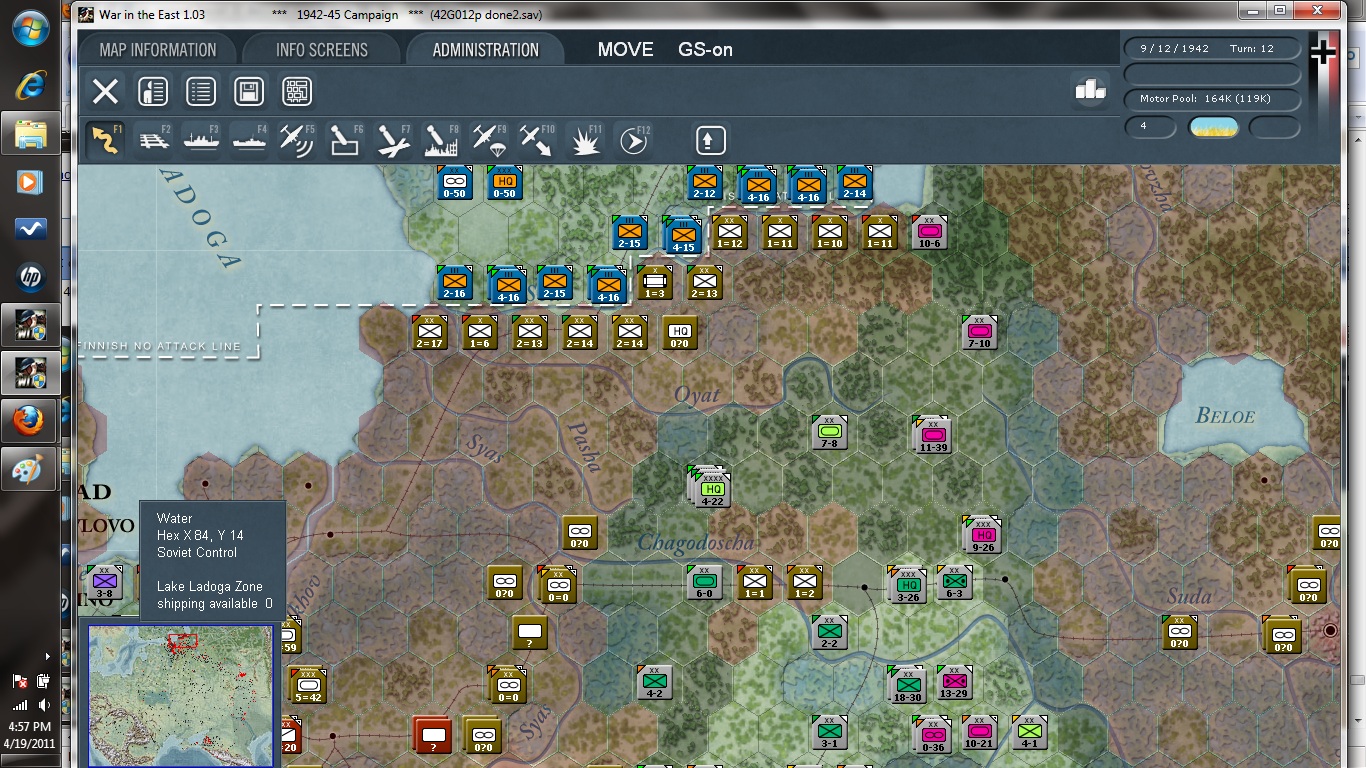Image resolution: width=1366 pixels, height=768 pixels.
Task: Switch to the ADMINISTRATION tab
Action: [486, 50]
